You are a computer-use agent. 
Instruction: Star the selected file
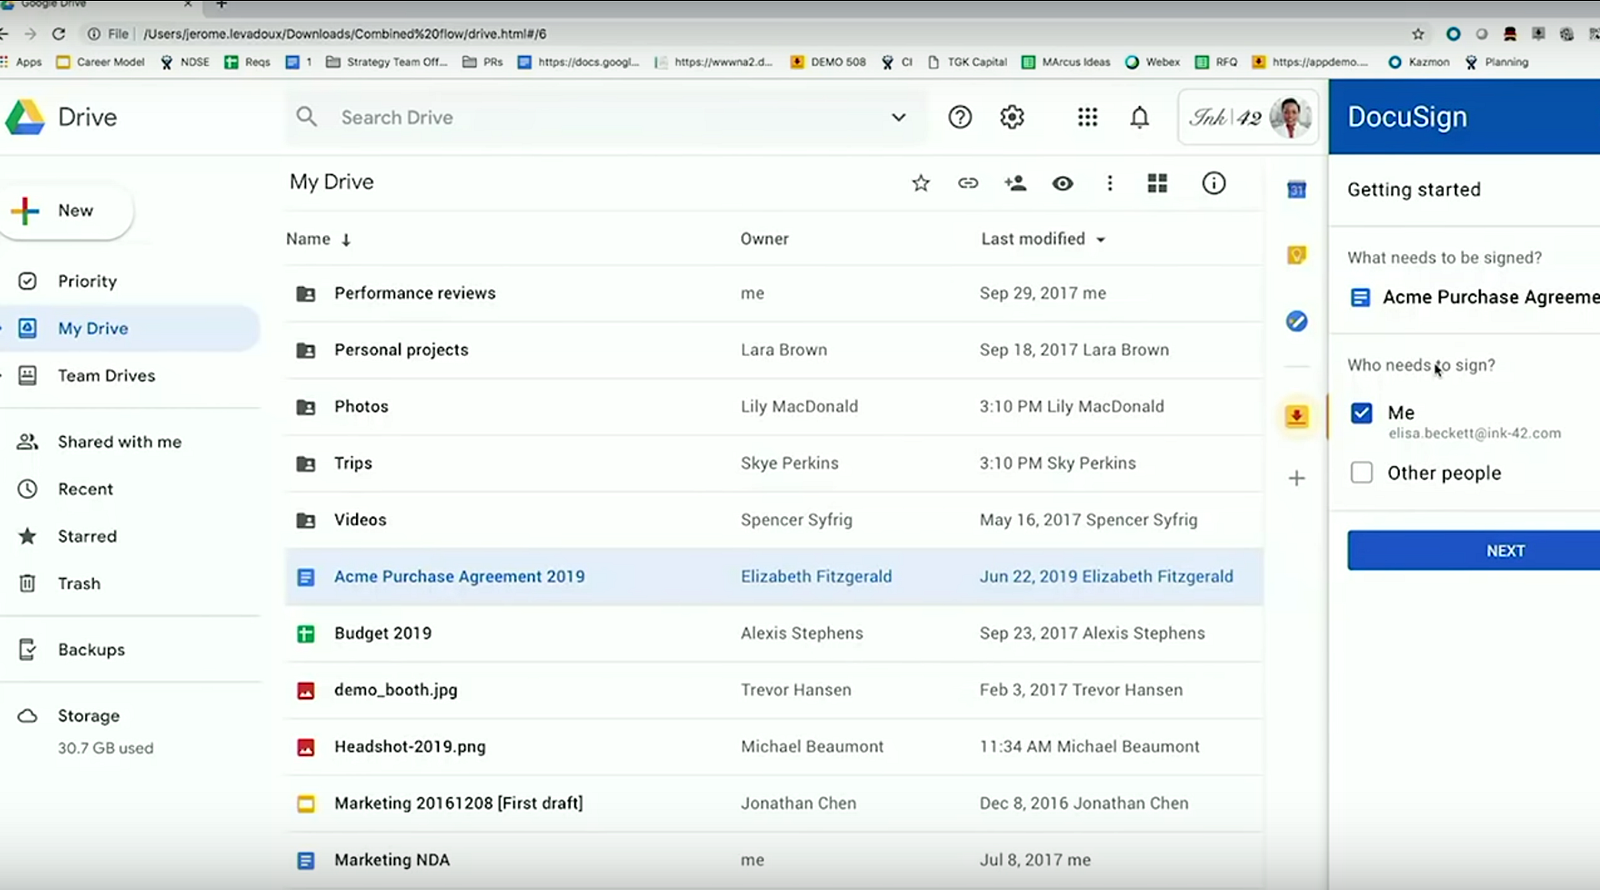coord(921,183)
